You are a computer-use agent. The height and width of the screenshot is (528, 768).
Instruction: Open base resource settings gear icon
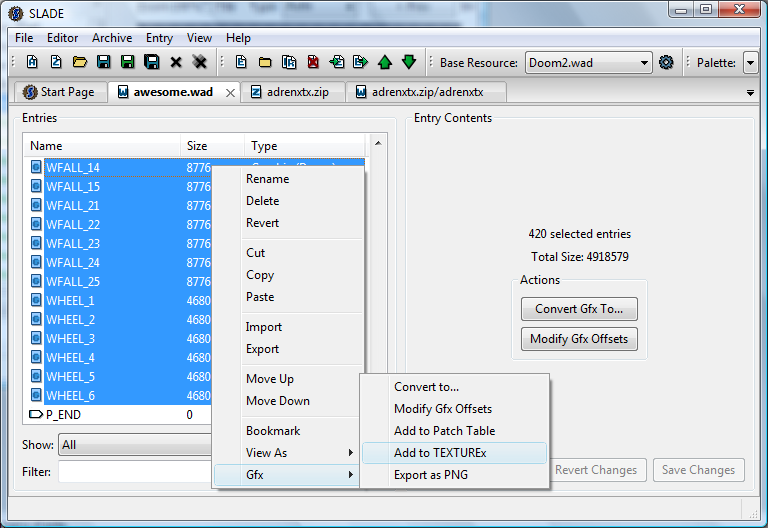click(x=666, y=63)
